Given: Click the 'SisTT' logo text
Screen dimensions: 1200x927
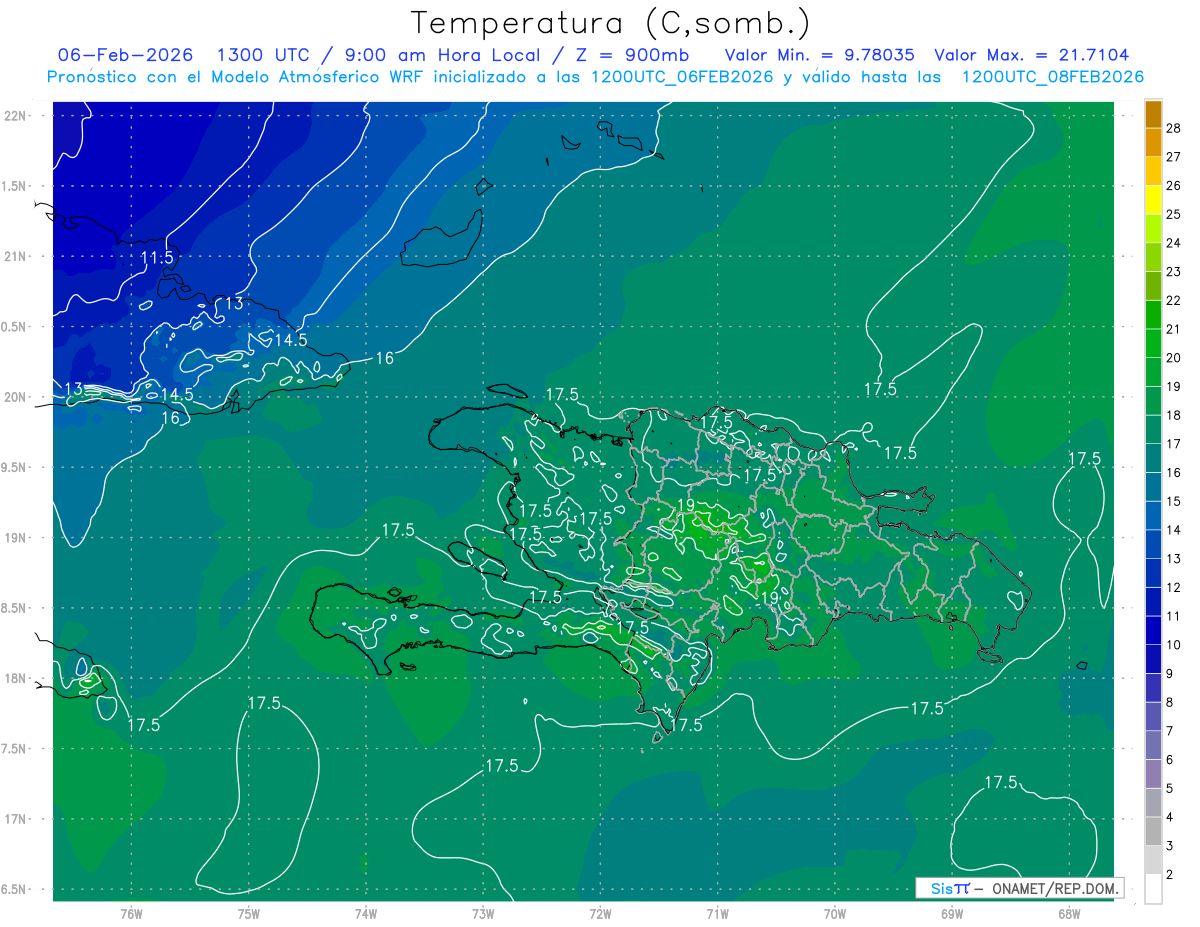Looking at the screenshot, I should click(x=950, y=888).
